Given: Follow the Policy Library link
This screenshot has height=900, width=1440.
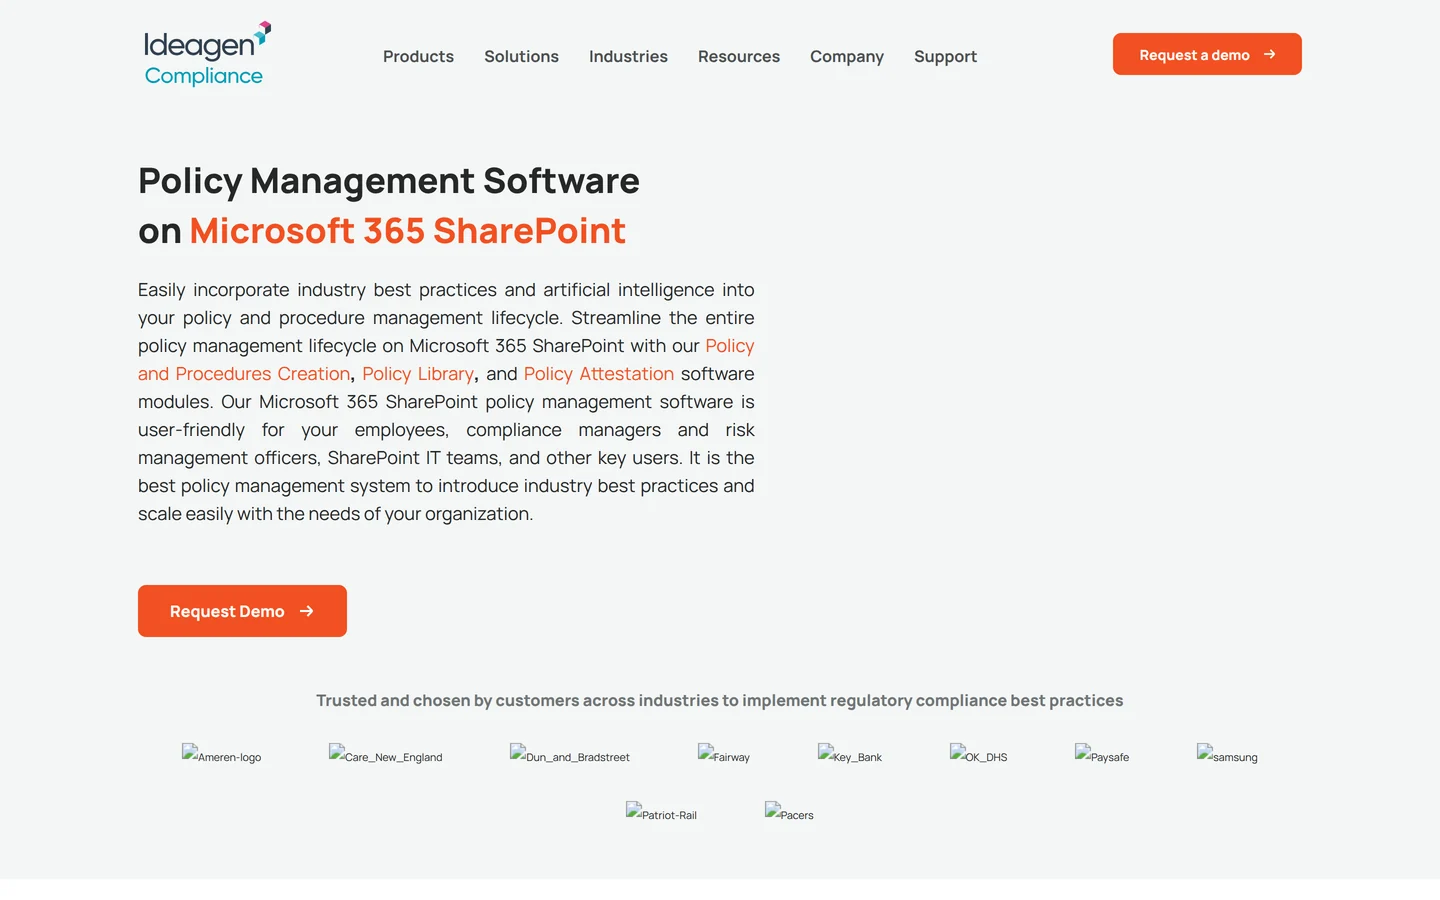Looking at the screenshot, I should point(418,374).
